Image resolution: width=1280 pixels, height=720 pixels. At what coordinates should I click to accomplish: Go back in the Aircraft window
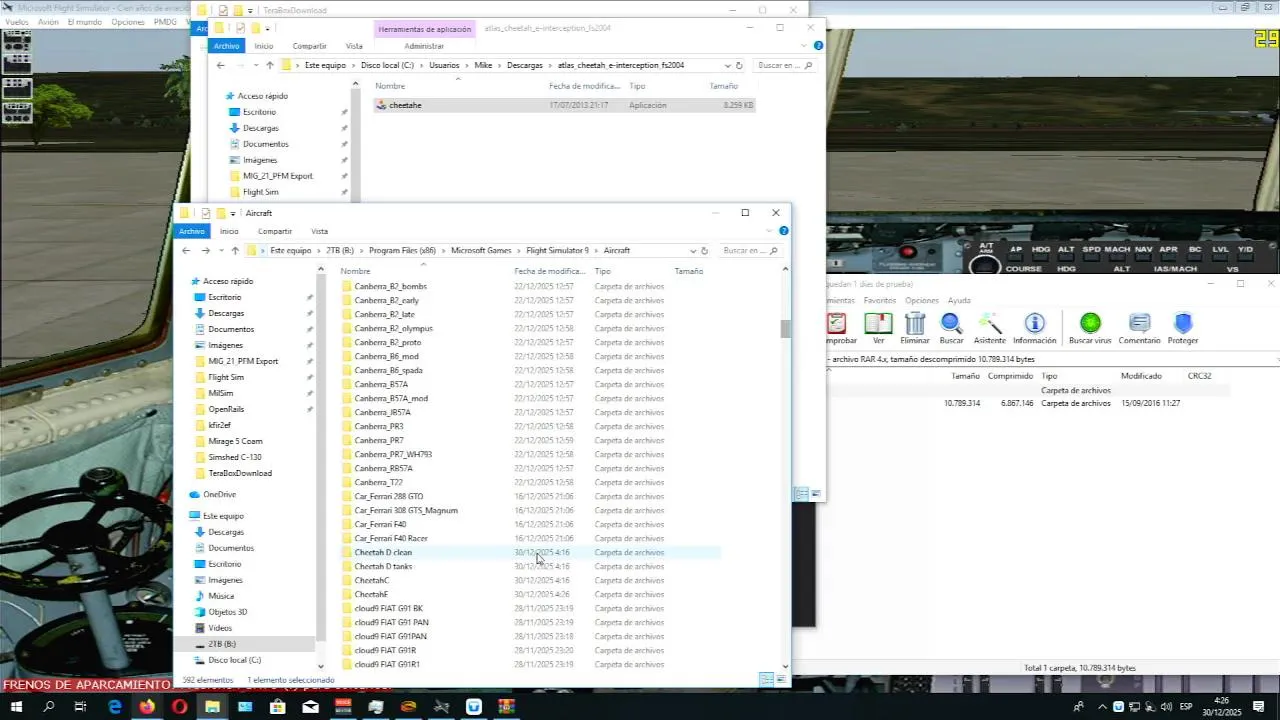click(x=186, y=250)
